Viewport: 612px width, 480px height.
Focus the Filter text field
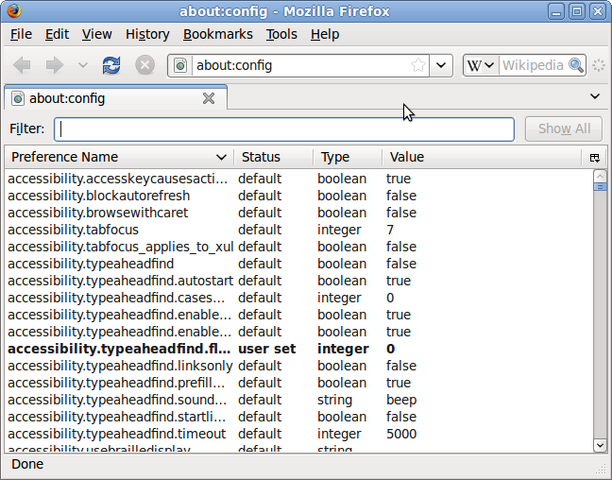coord(284,129)
